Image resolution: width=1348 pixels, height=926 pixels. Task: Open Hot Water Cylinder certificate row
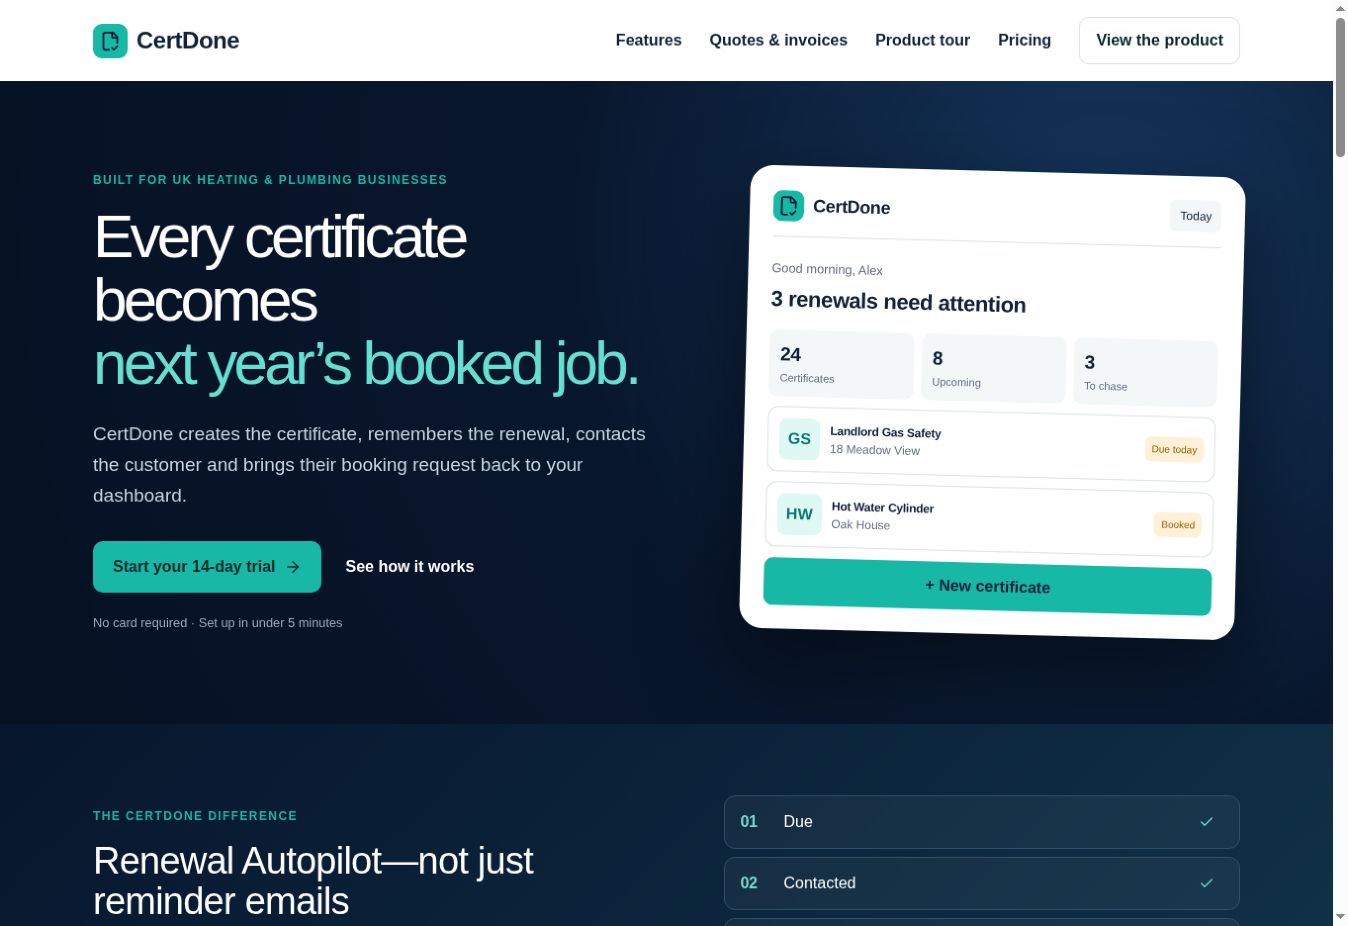coord(989,520)
